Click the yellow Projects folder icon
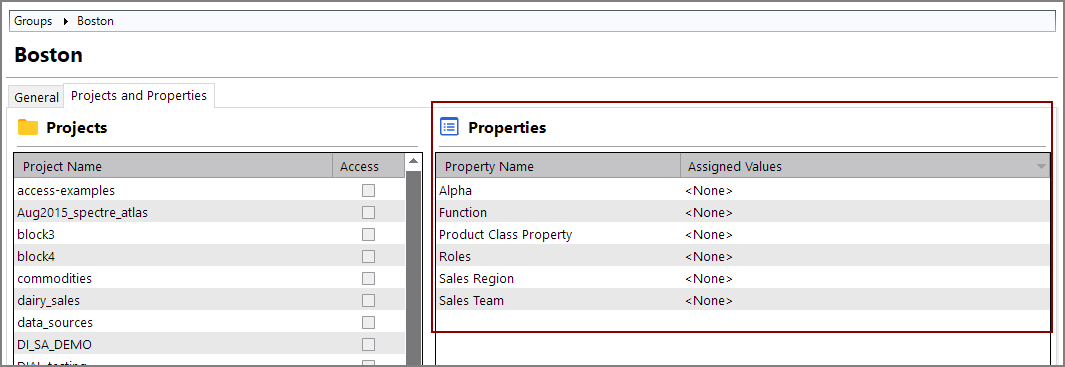The image size is (1065, 367). pyautogui.click(x=28, y=127)
